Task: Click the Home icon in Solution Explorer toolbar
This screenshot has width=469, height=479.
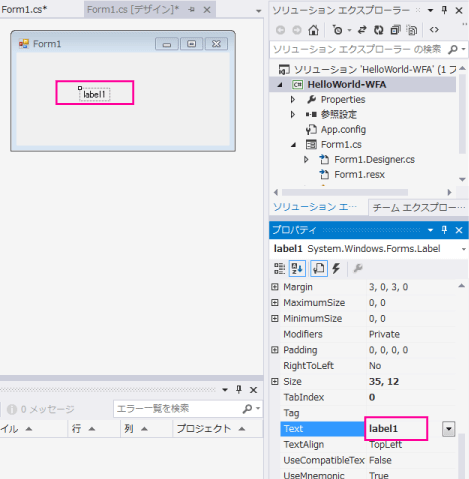Action: pyautogui.click(x=313, y=30)
